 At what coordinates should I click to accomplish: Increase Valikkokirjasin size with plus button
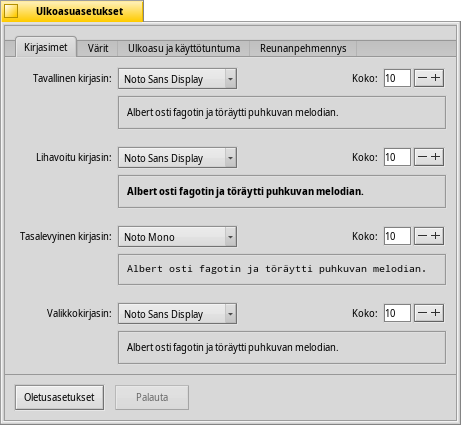click(436, 313)
